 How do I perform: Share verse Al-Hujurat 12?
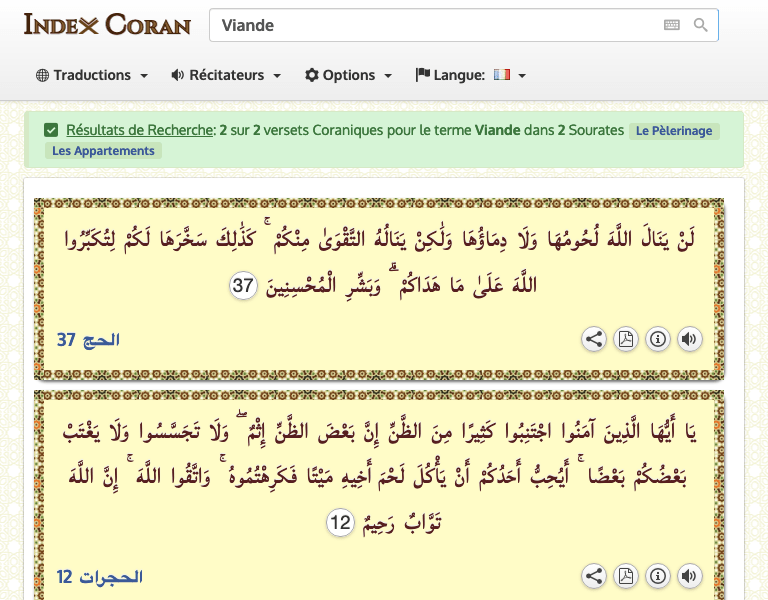(594, 576)
